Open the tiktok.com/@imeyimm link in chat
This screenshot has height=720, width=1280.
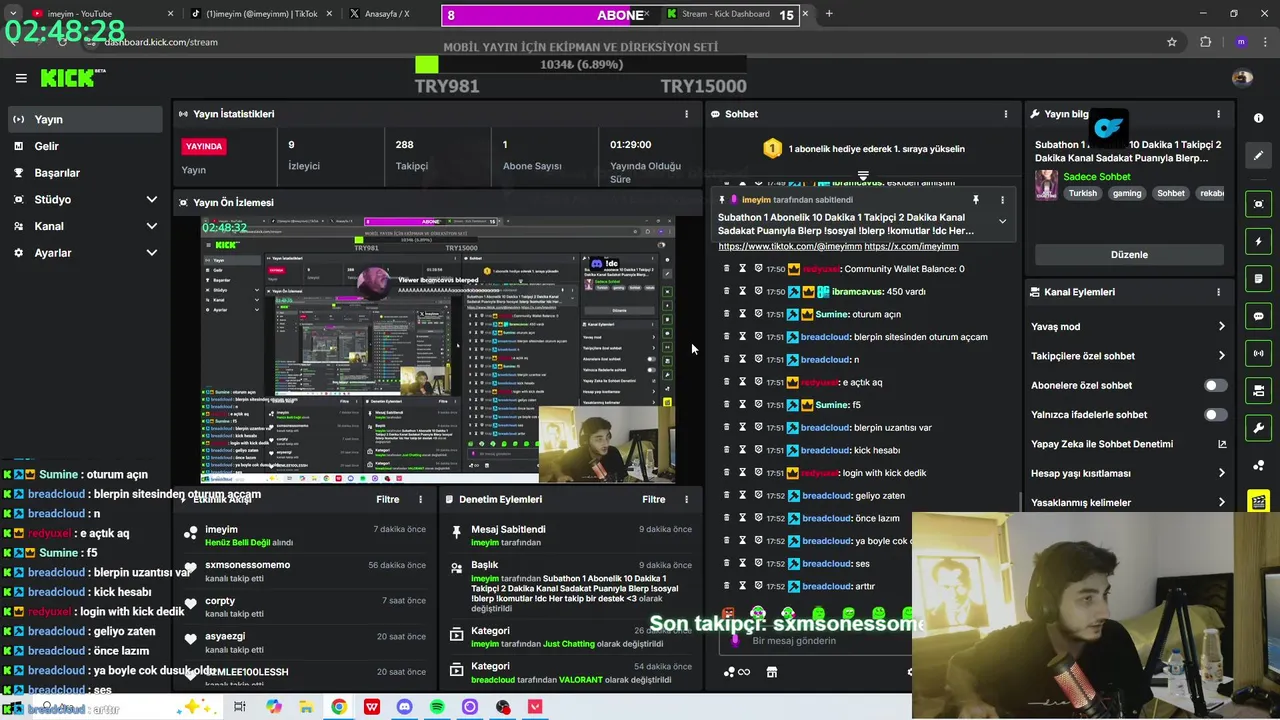tap(790, 246)
